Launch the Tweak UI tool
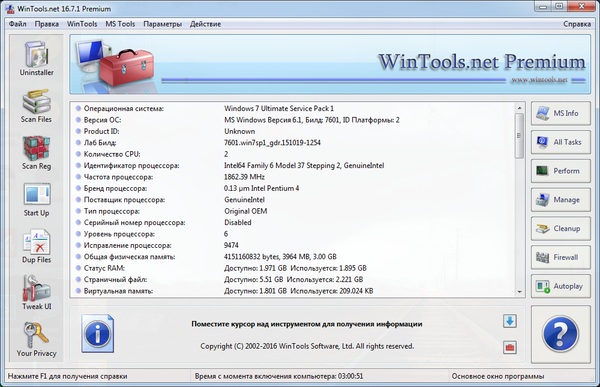Viewport: 600px width, 387px height. pyautogui.click(x=36, y=293)
